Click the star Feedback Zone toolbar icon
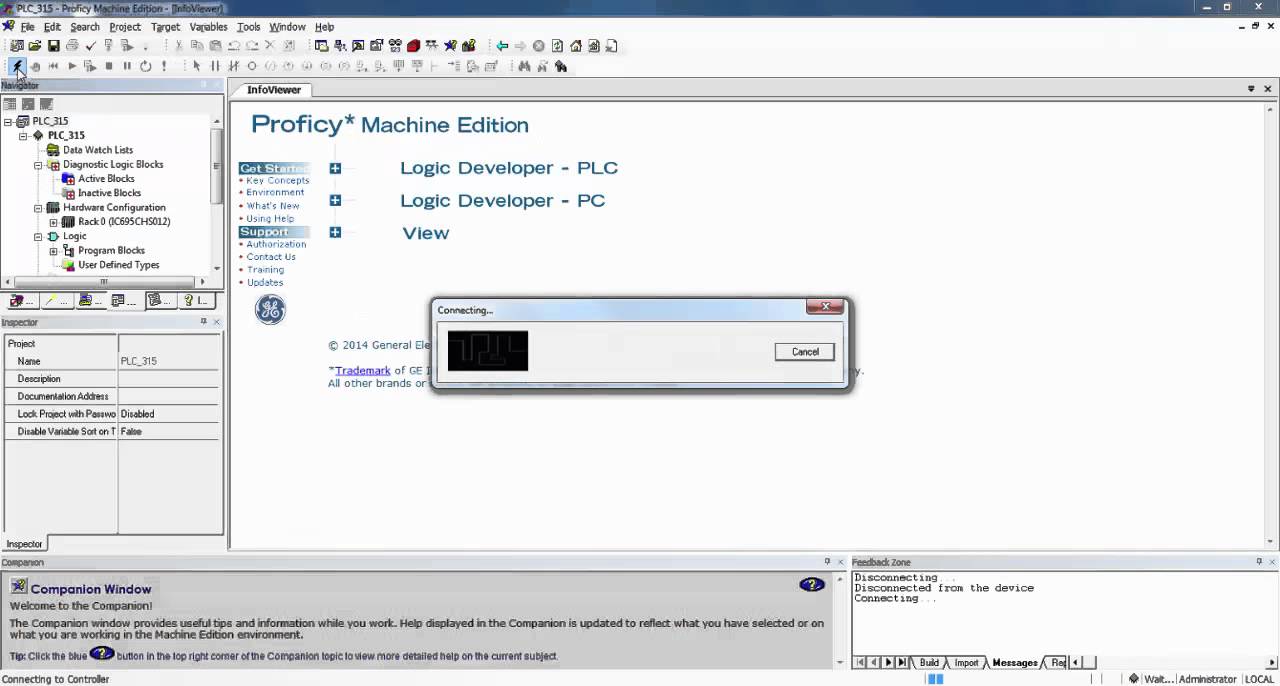This screenshot has height=686, width=1280. pyautogui.click(x=450, y=45)
